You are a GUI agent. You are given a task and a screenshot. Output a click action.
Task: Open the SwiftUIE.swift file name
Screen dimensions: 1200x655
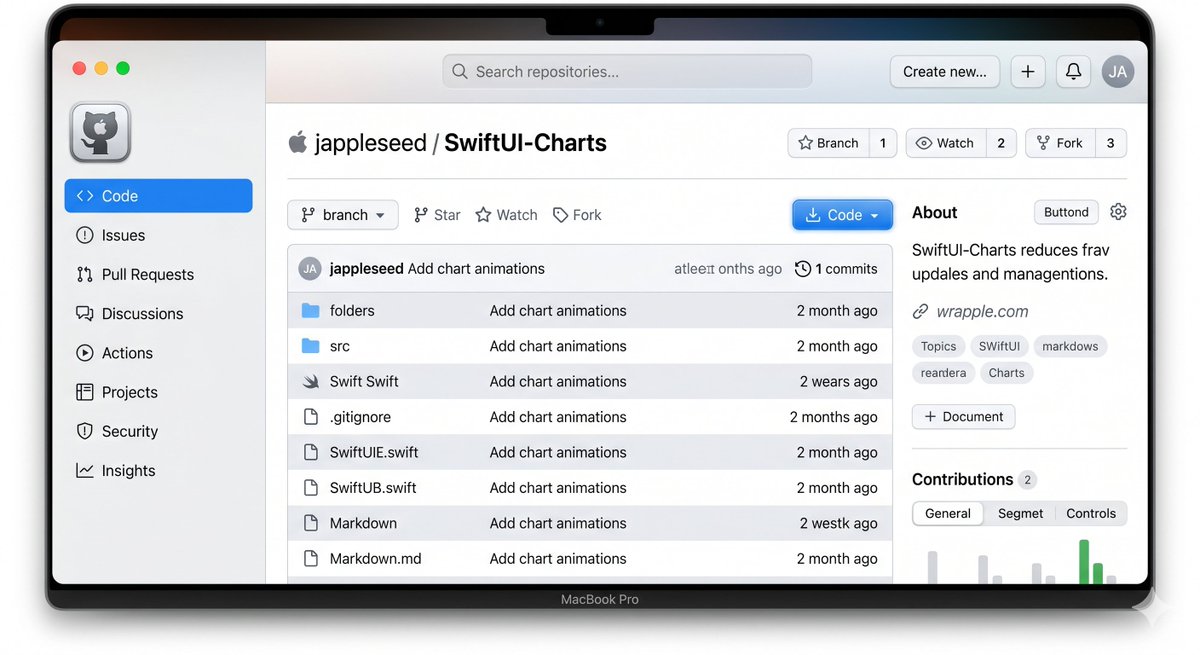pyautogui.click(x=374, y=452)
